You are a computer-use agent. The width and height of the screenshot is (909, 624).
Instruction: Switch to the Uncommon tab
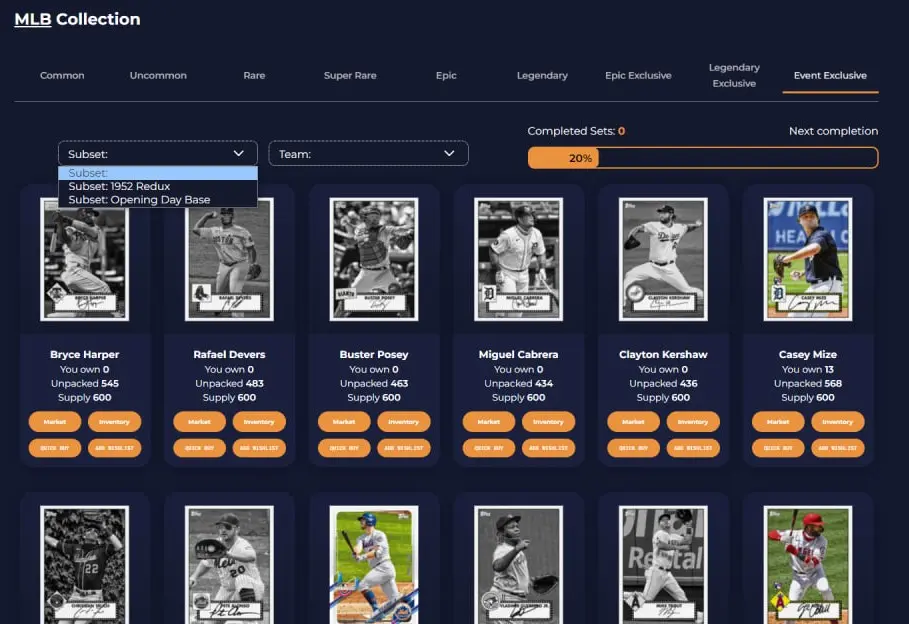[x=158, y=75]
